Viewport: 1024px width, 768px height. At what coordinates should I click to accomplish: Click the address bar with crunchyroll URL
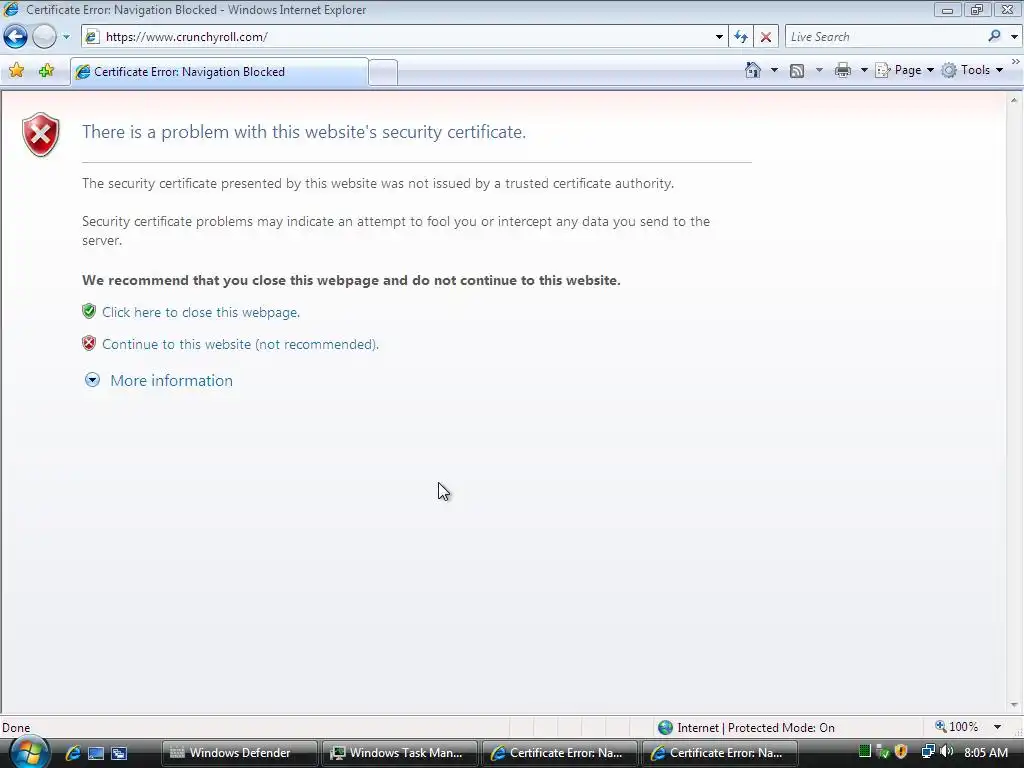(404, 37)
